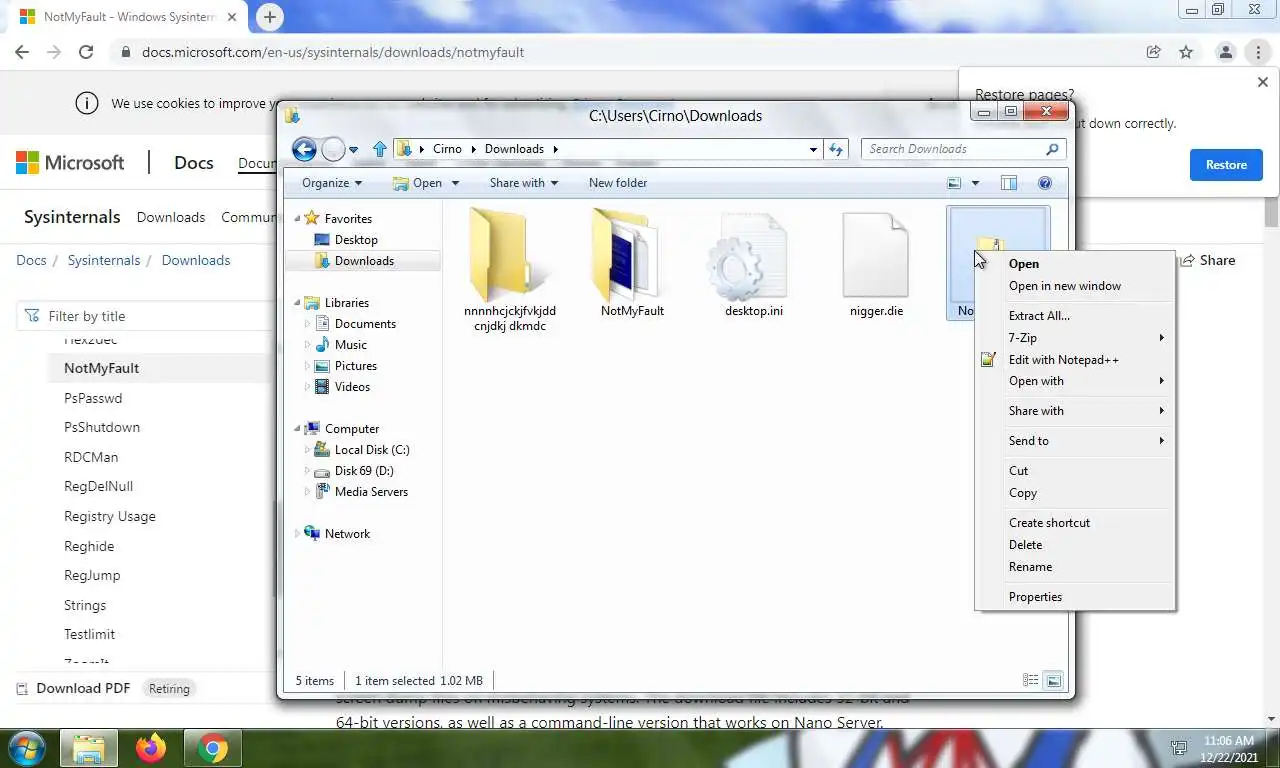Click the Share button on the page
This screenshot has height=768, width=1280.
click(1208, 260)
